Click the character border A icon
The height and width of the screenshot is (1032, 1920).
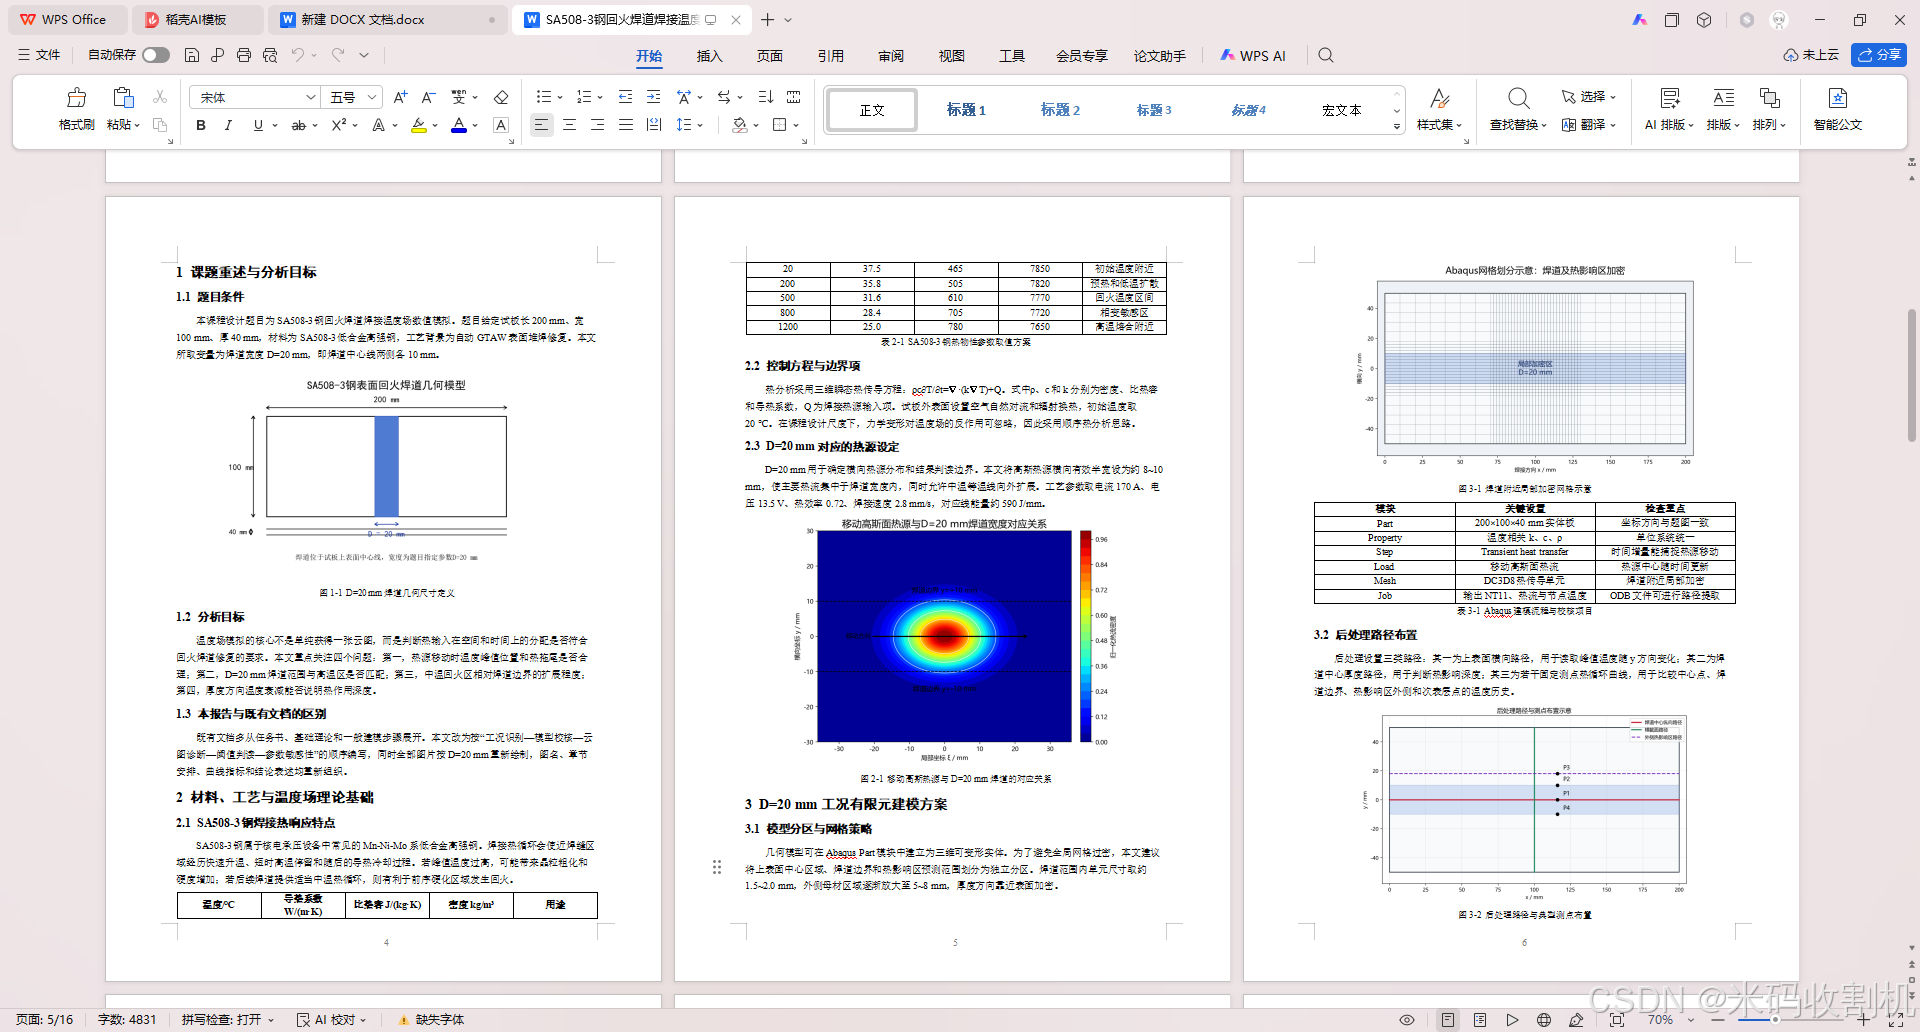(x=501, y=125)
